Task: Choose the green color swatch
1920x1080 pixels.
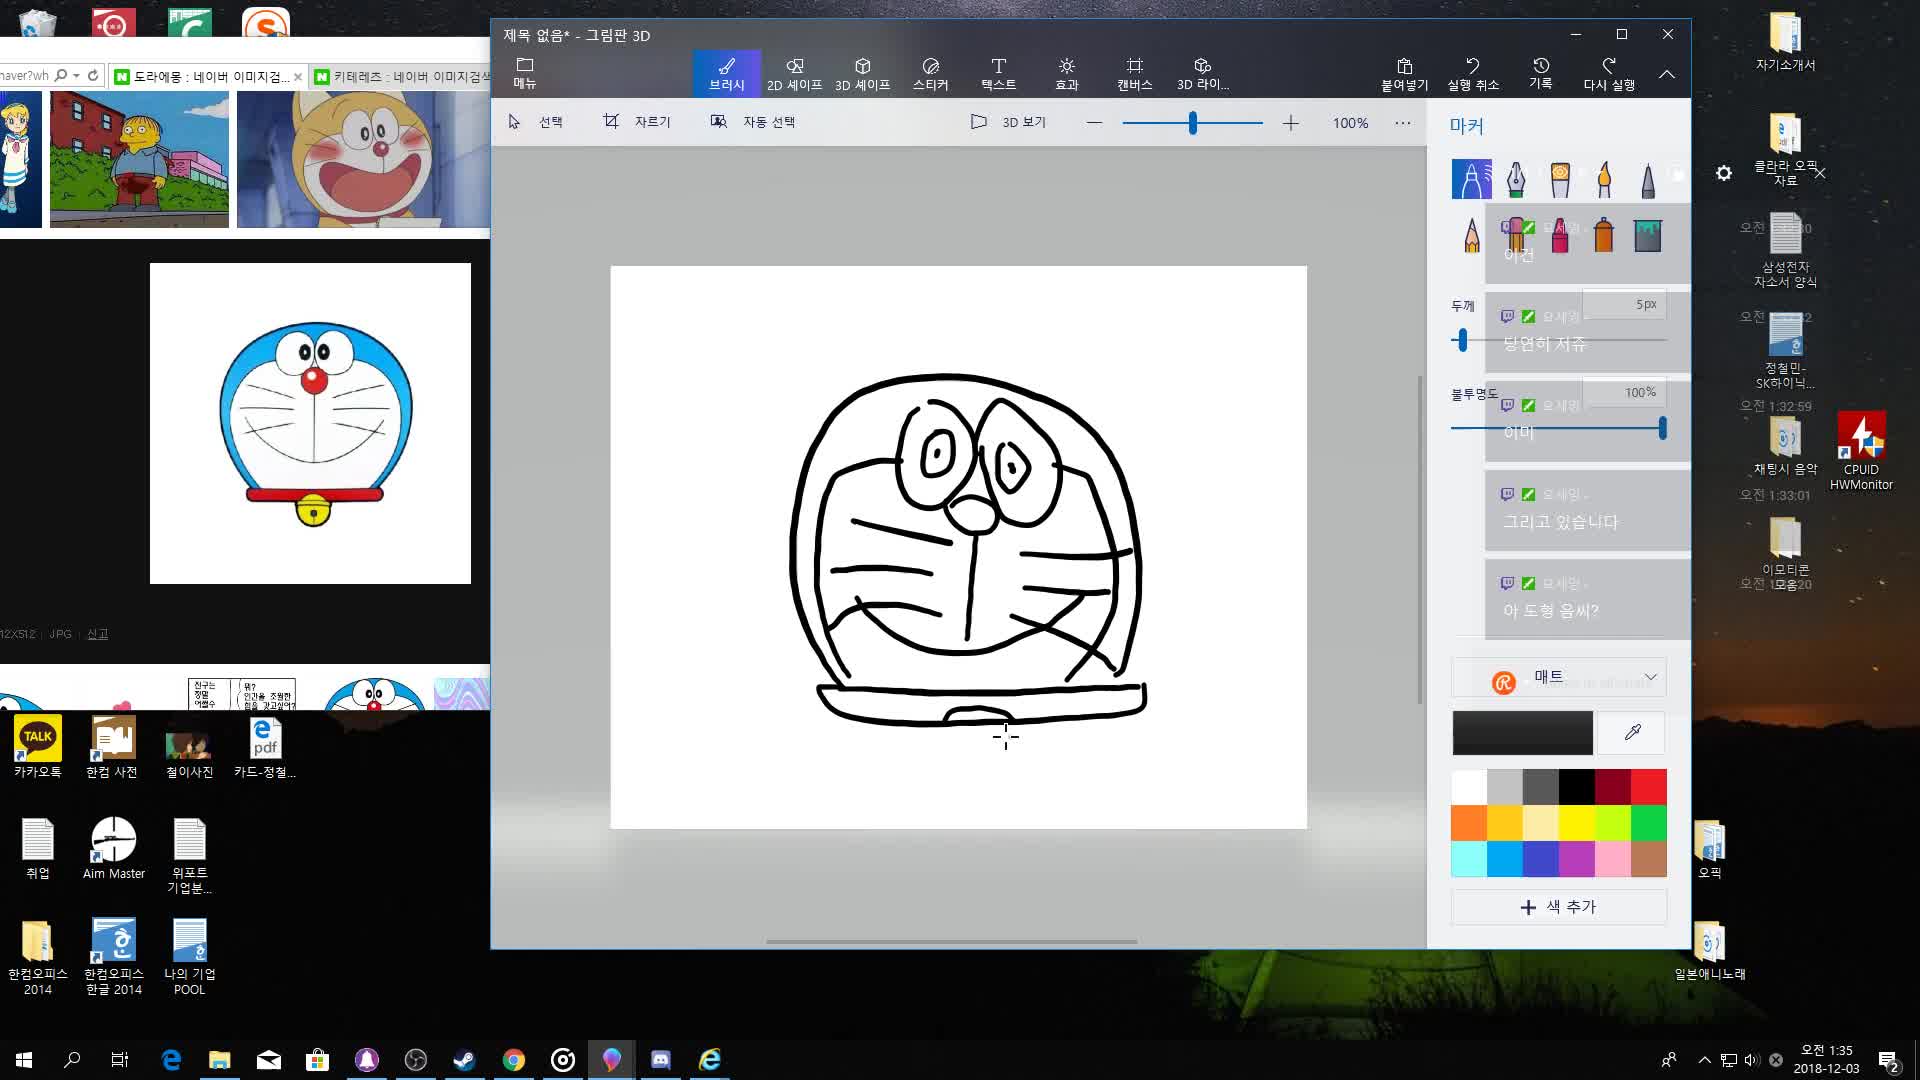Action: 1649,823
